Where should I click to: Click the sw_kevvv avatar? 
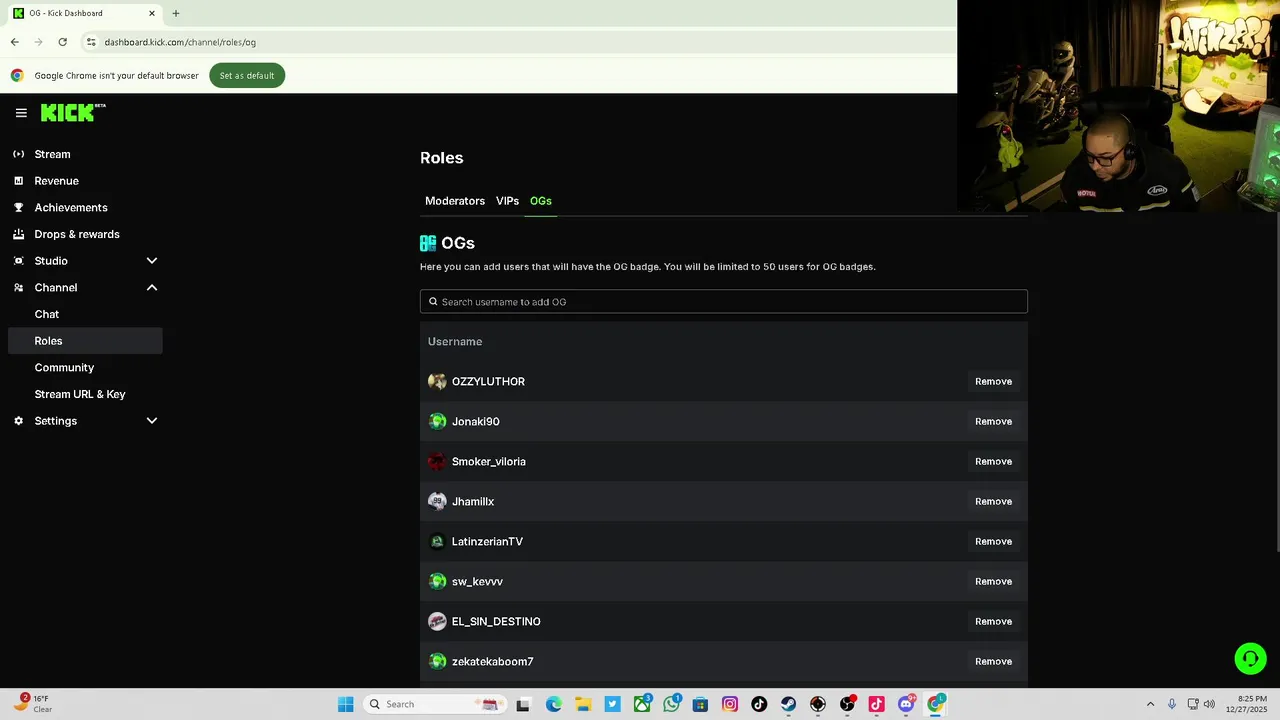pyautogui.click(x=437, y=581)
